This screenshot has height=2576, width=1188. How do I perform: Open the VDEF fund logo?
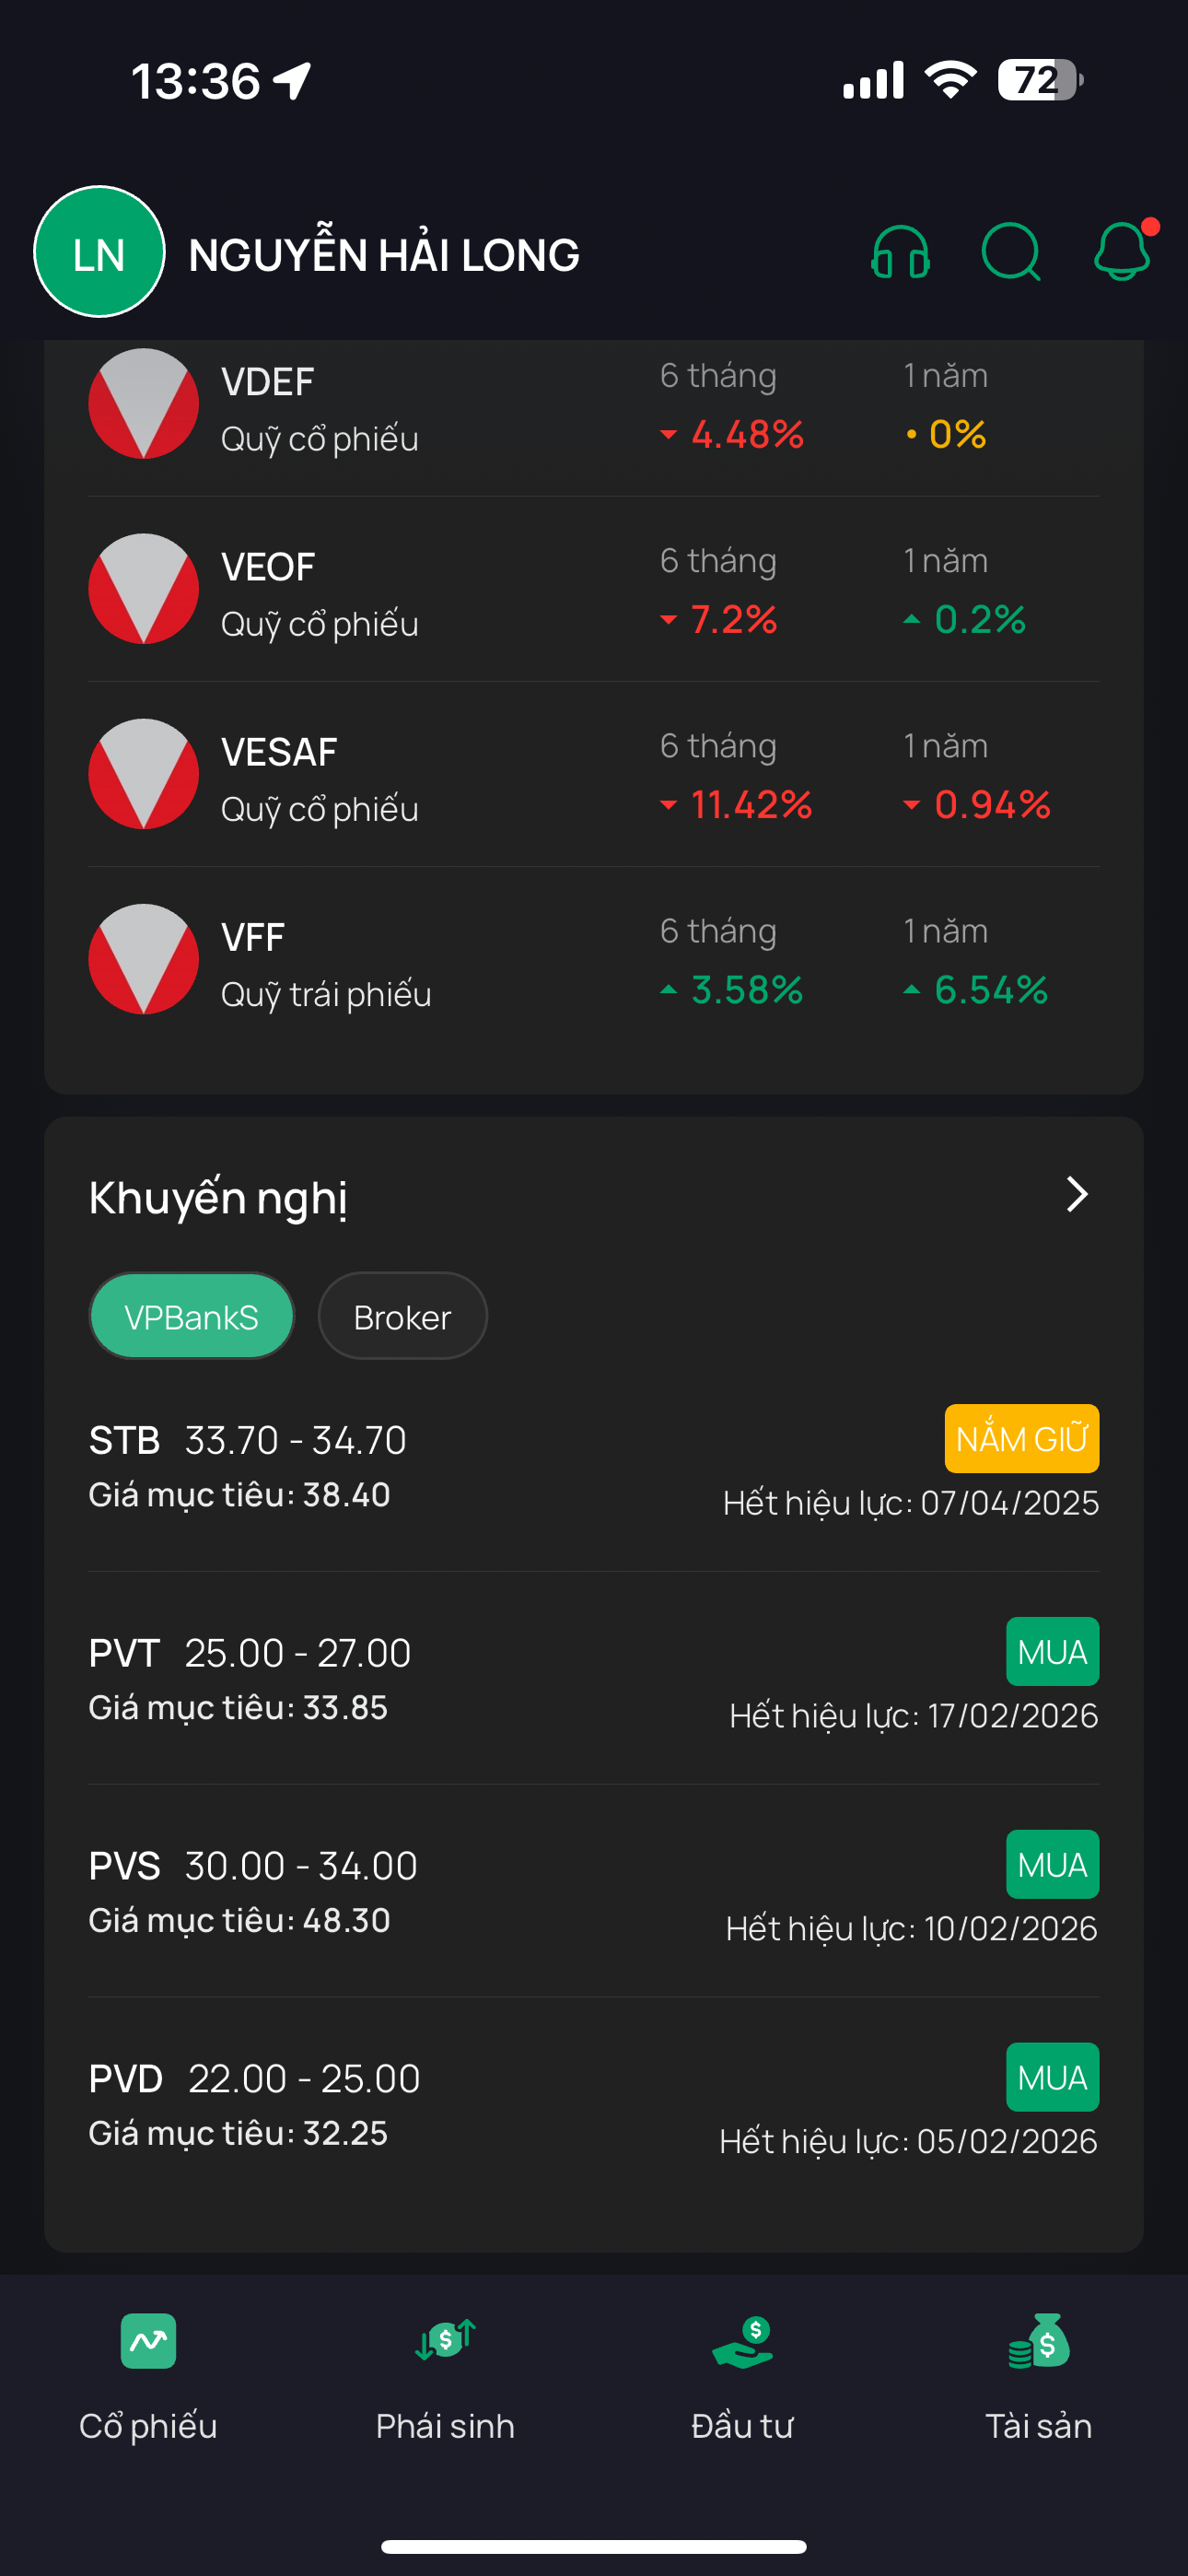(x=144, y=404)
